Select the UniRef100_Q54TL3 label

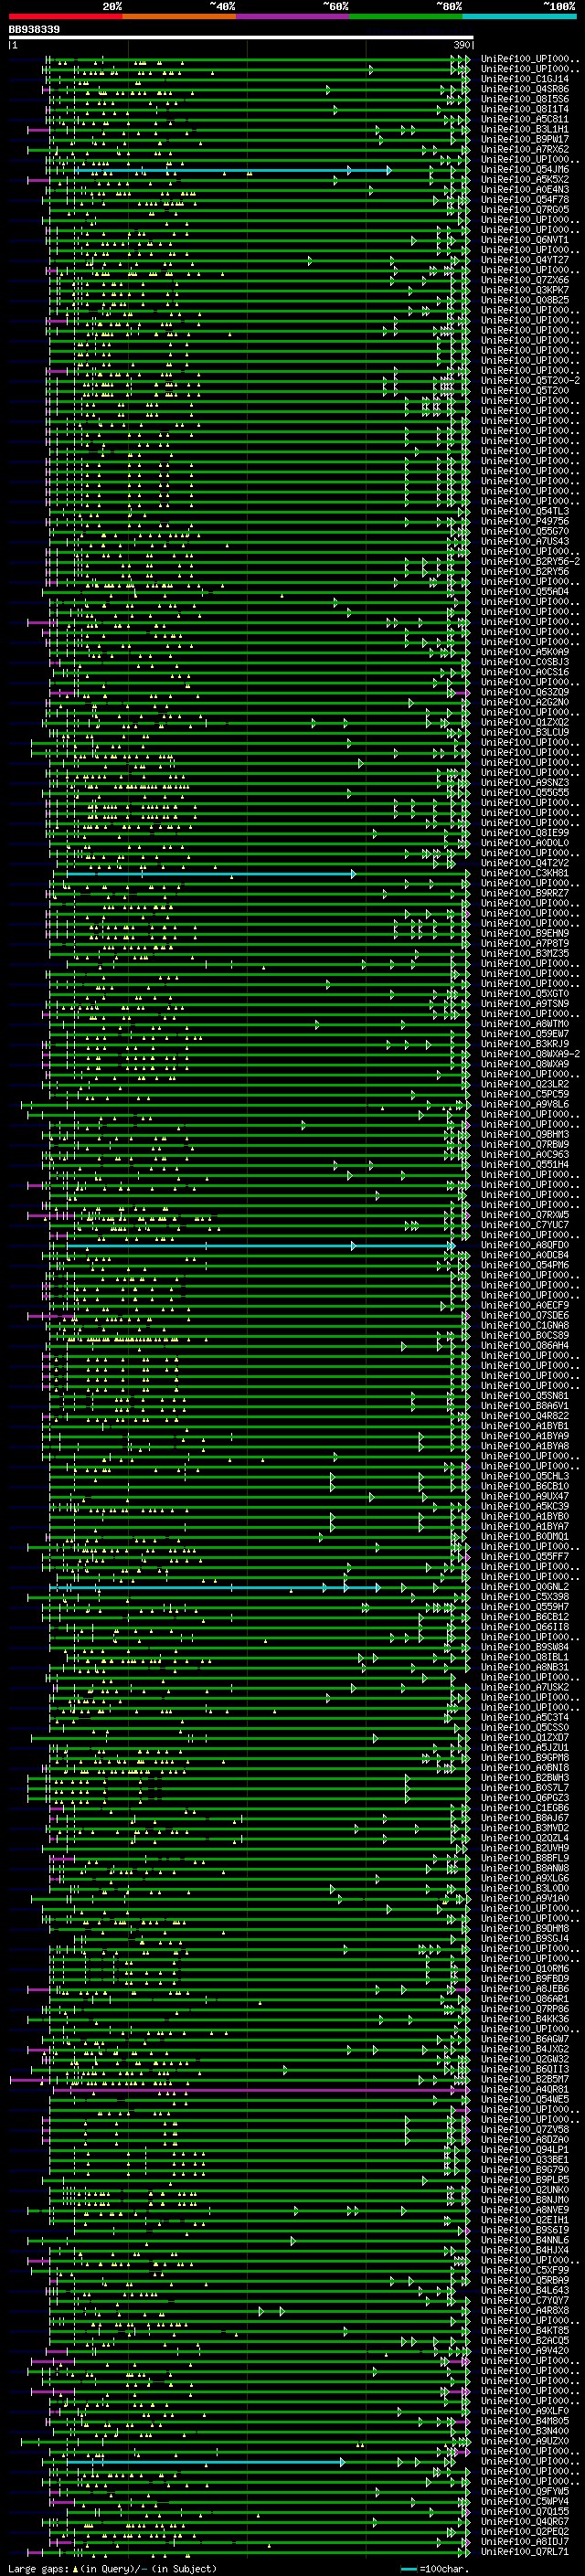tap(525, 512)
